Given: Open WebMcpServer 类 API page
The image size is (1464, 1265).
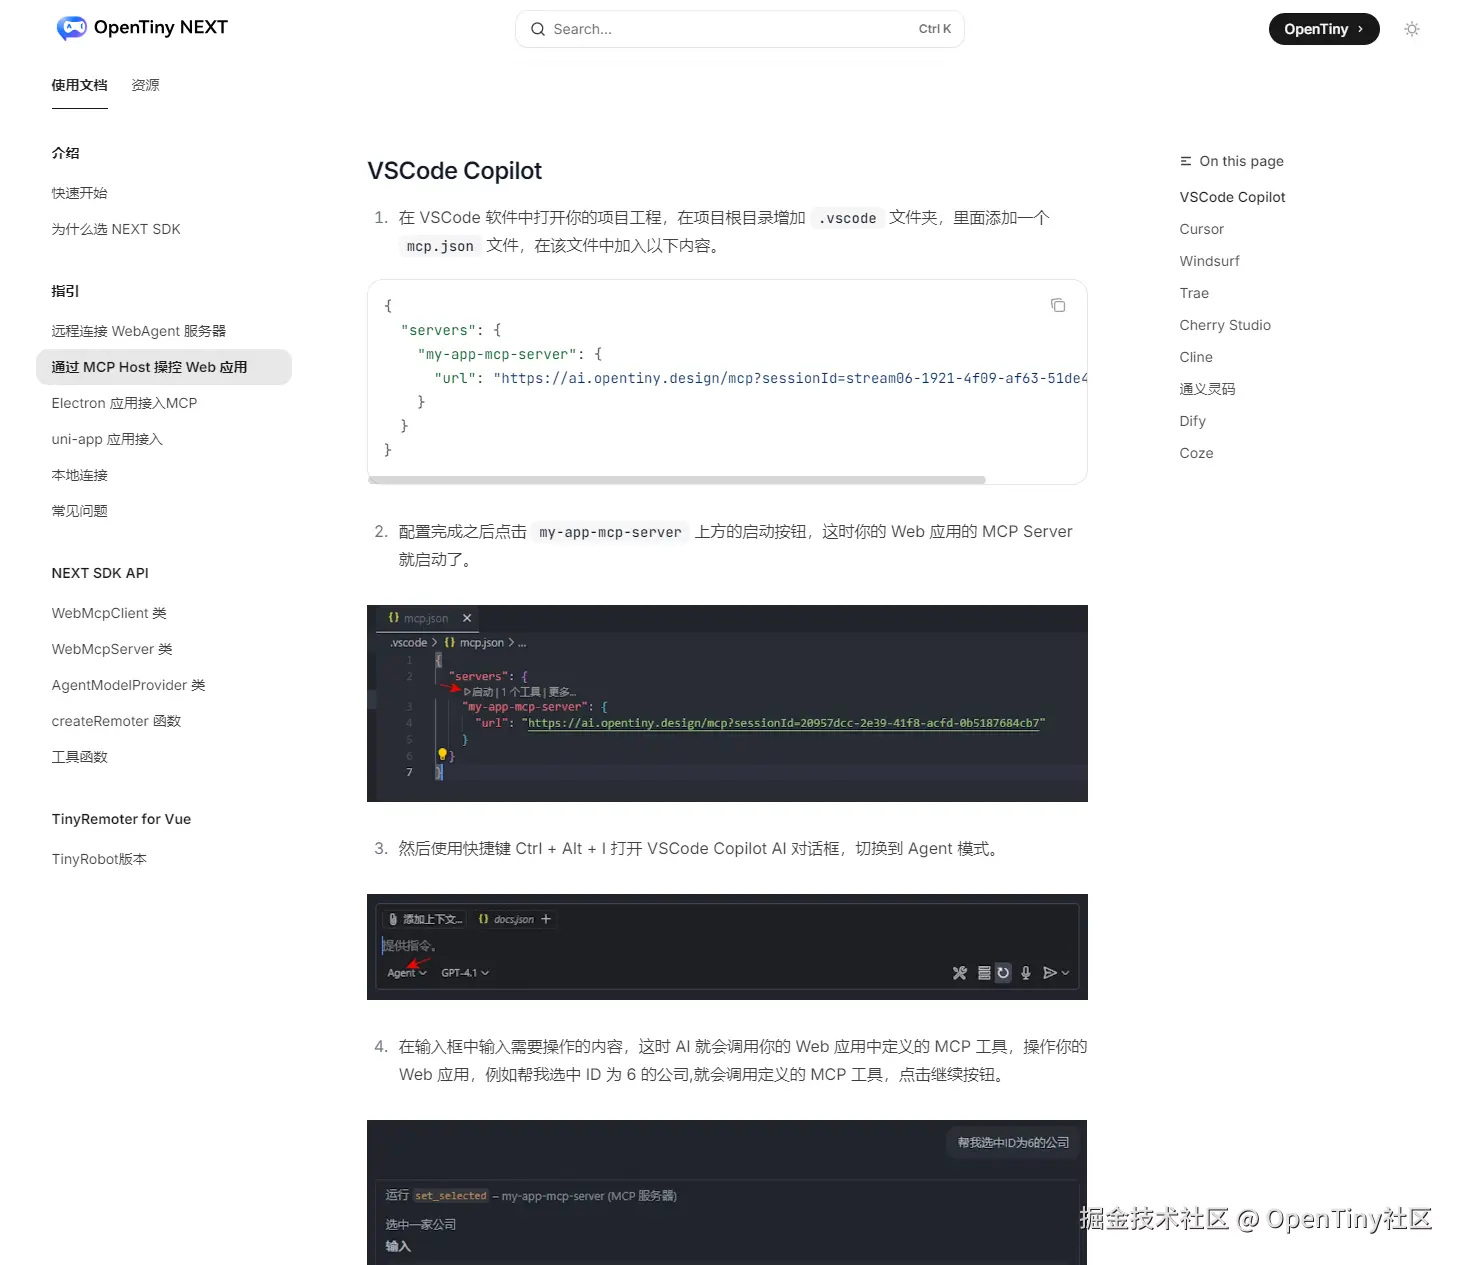Looking at the screenshot, I should point(112,649).
